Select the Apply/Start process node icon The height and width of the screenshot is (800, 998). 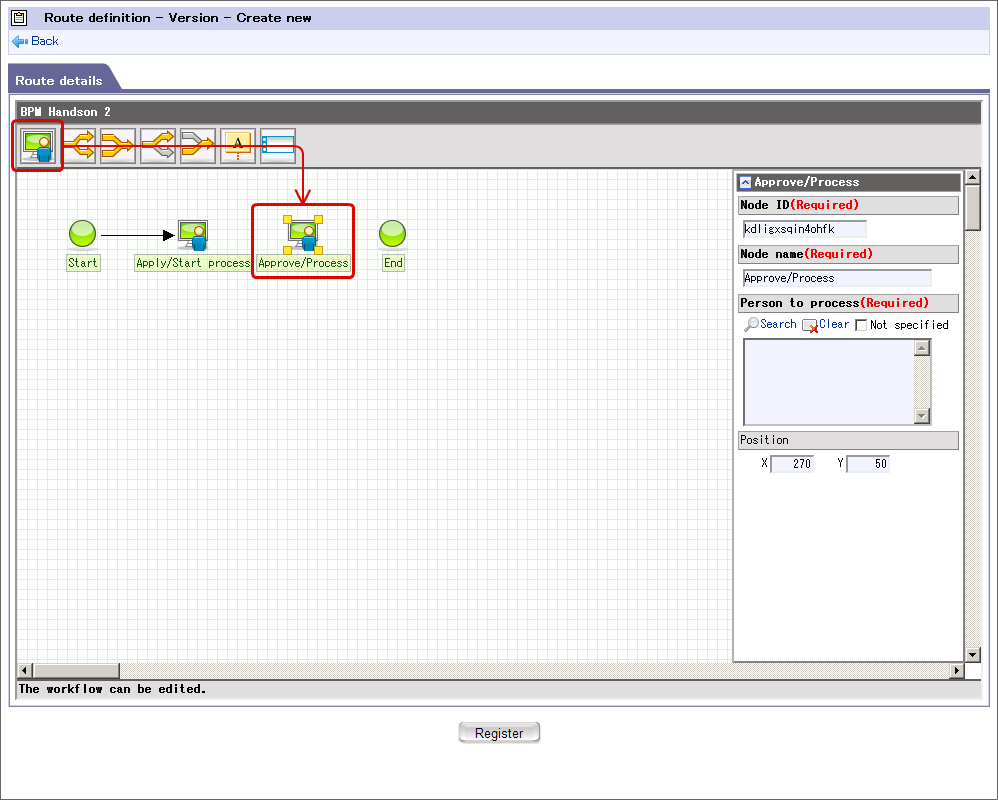[x=193, y=235]
